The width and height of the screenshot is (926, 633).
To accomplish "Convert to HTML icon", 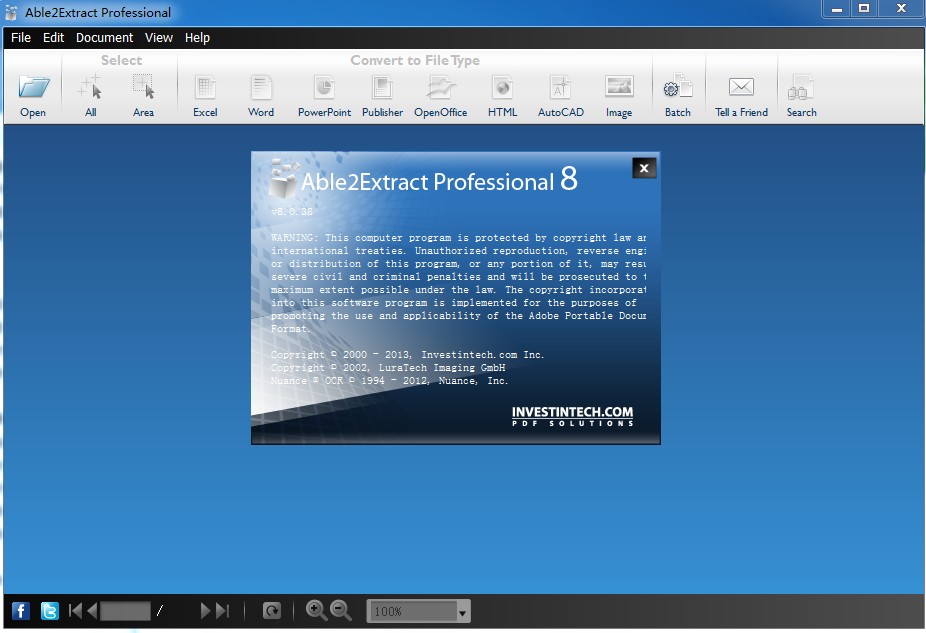I will click(503, 87).
